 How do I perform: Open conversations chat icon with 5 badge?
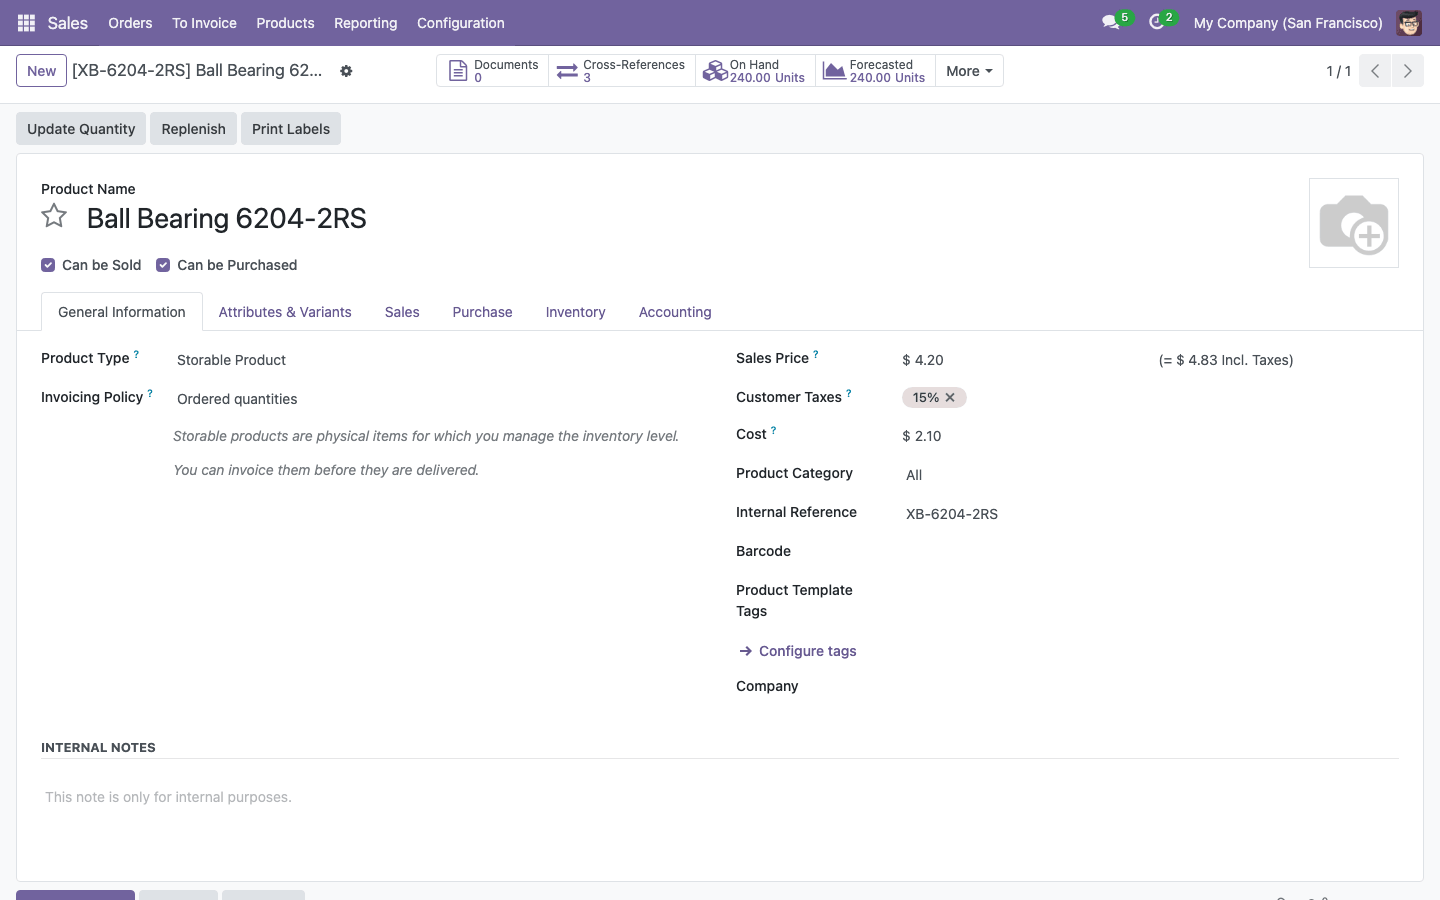pos(1110,22)
